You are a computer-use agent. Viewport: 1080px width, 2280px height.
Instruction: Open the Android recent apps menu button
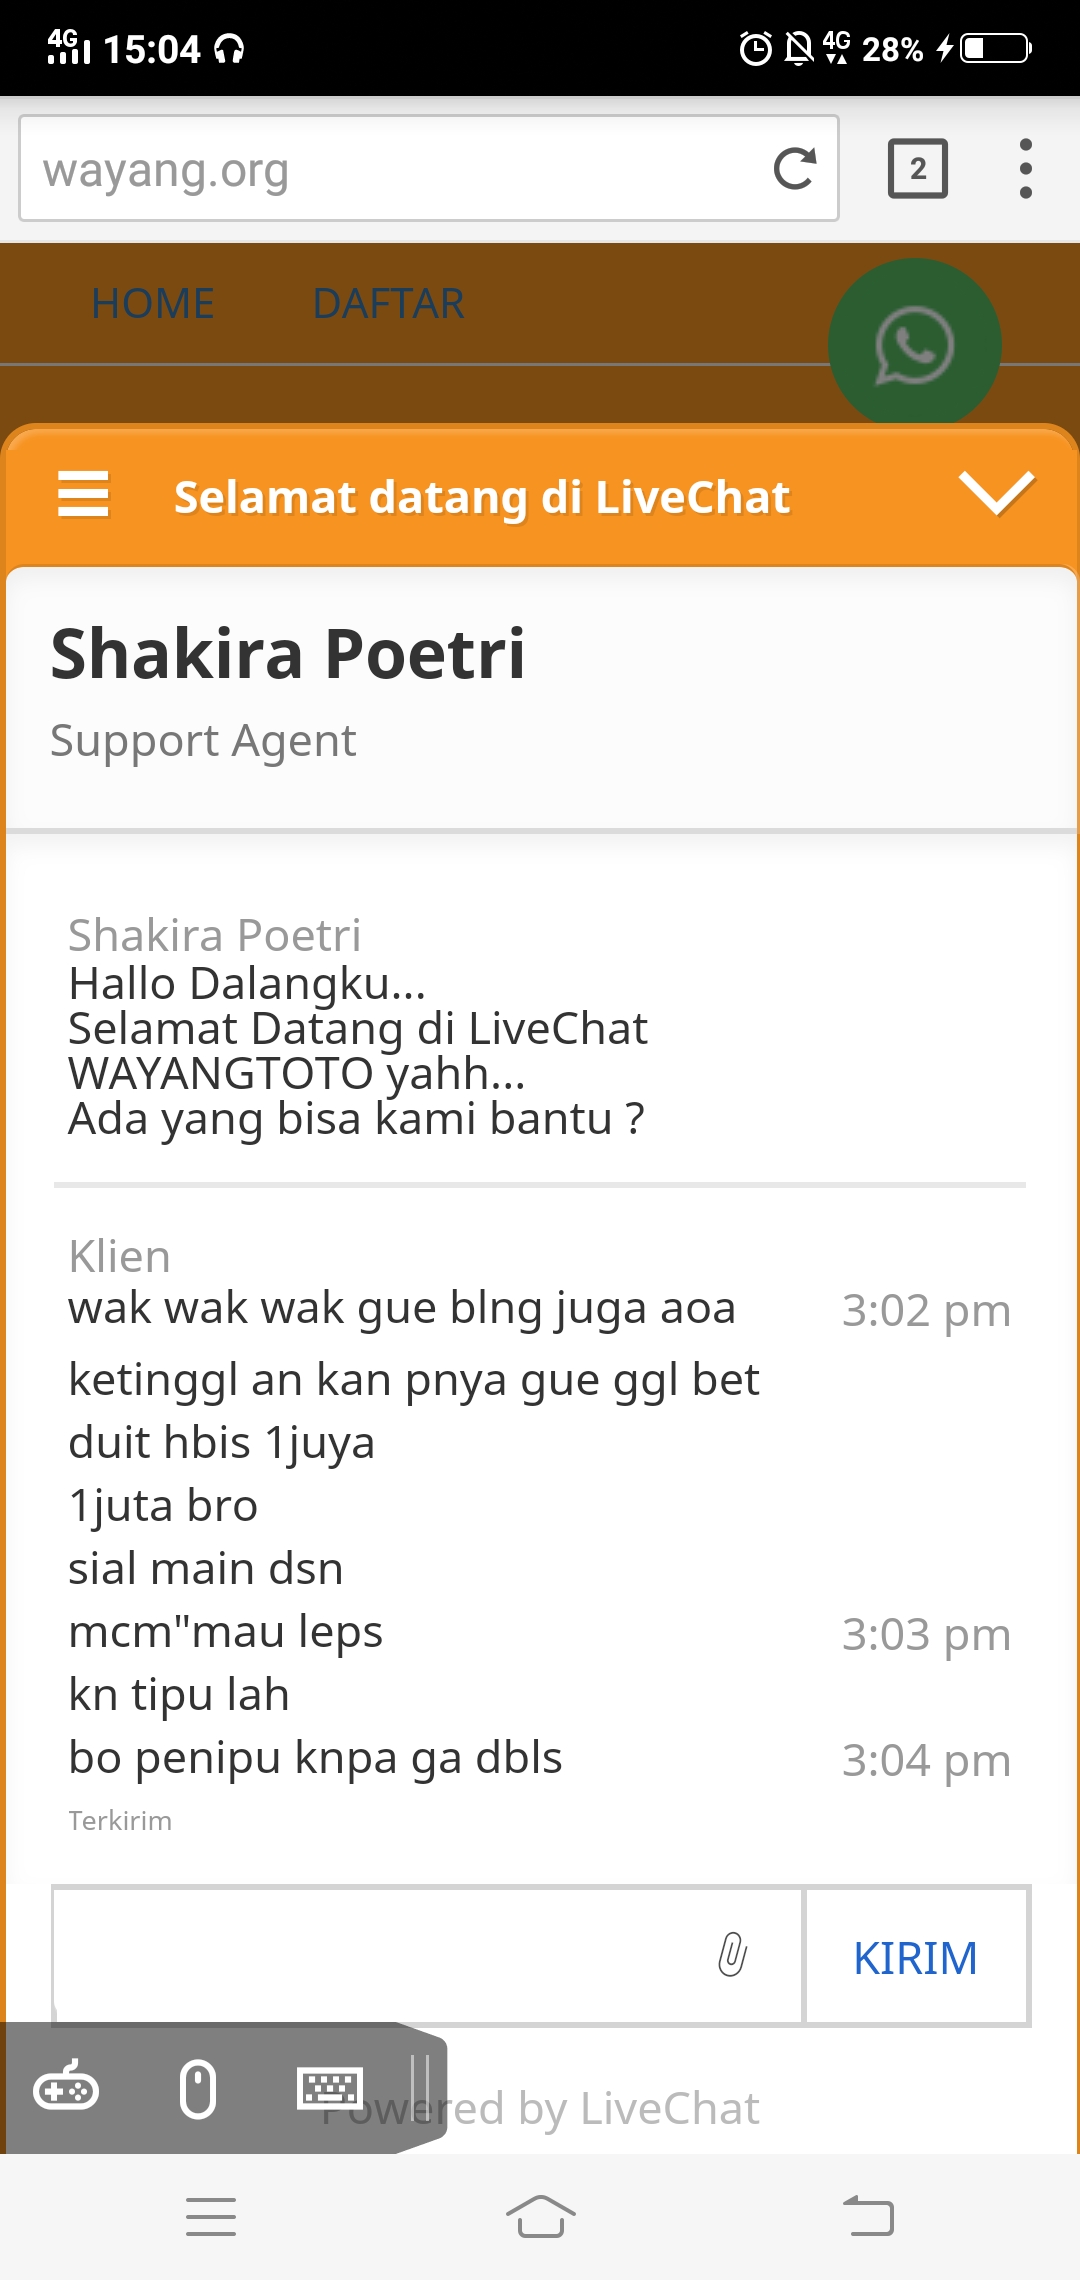(211, 2217)
